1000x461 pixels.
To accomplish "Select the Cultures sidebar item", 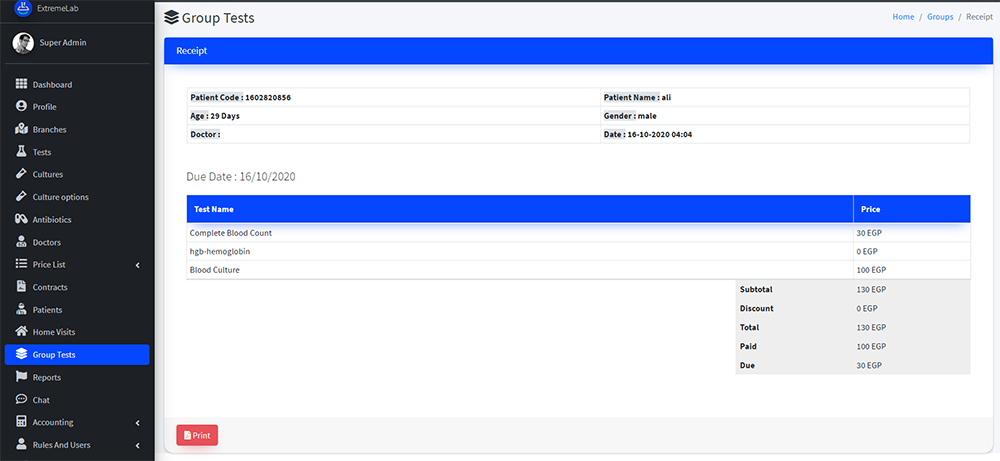I will [x=47, y=174].
